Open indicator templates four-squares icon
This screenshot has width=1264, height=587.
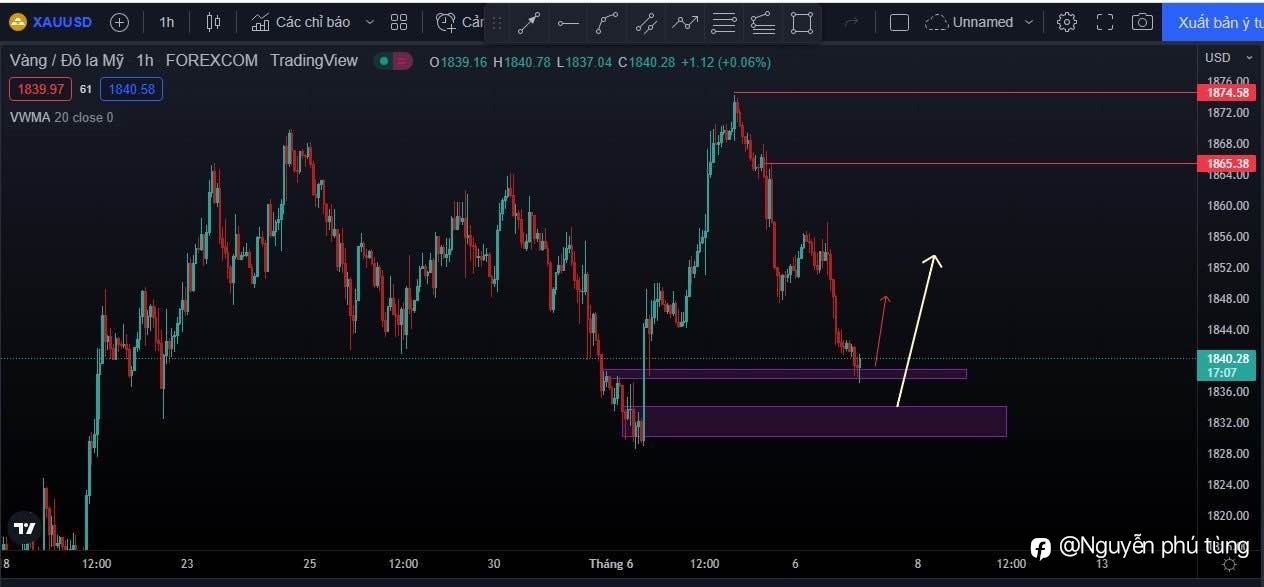399,22
